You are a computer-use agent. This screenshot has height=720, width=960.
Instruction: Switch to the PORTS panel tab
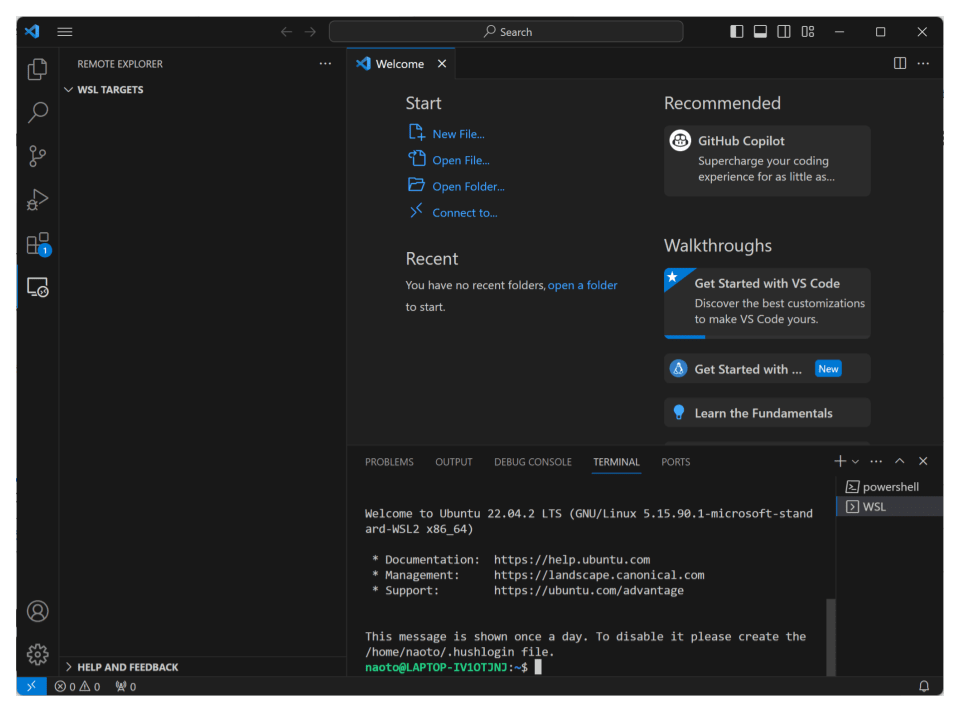675,462
